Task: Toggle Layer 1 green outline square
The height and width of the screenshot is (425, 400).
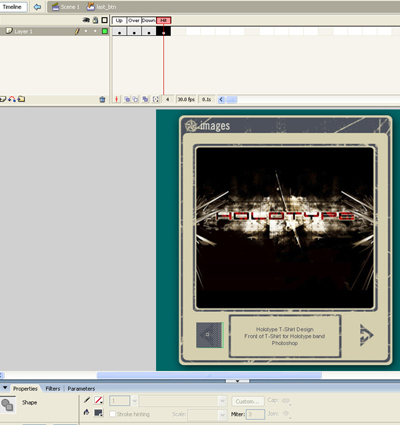Action: pyautogui.click(x=105, y=31)
